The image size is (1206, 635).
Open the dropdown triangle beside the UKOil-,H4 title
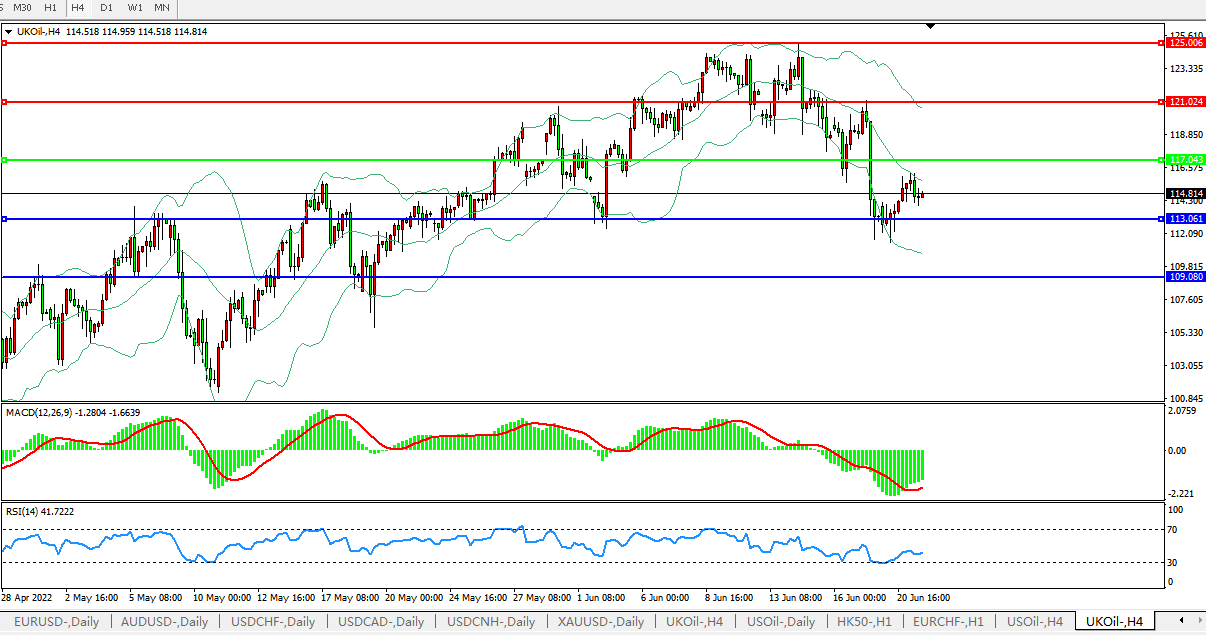9,32
